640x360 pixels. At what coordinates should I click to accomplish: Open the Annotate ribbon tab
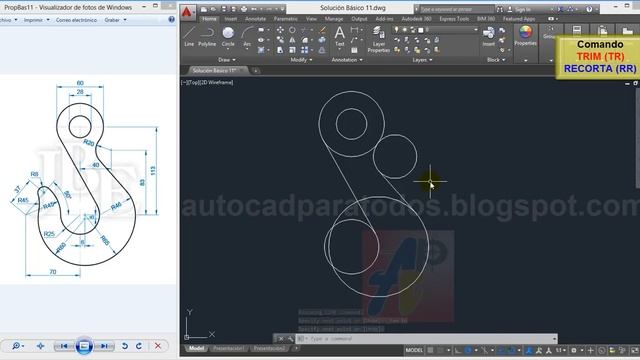point(256,19)
